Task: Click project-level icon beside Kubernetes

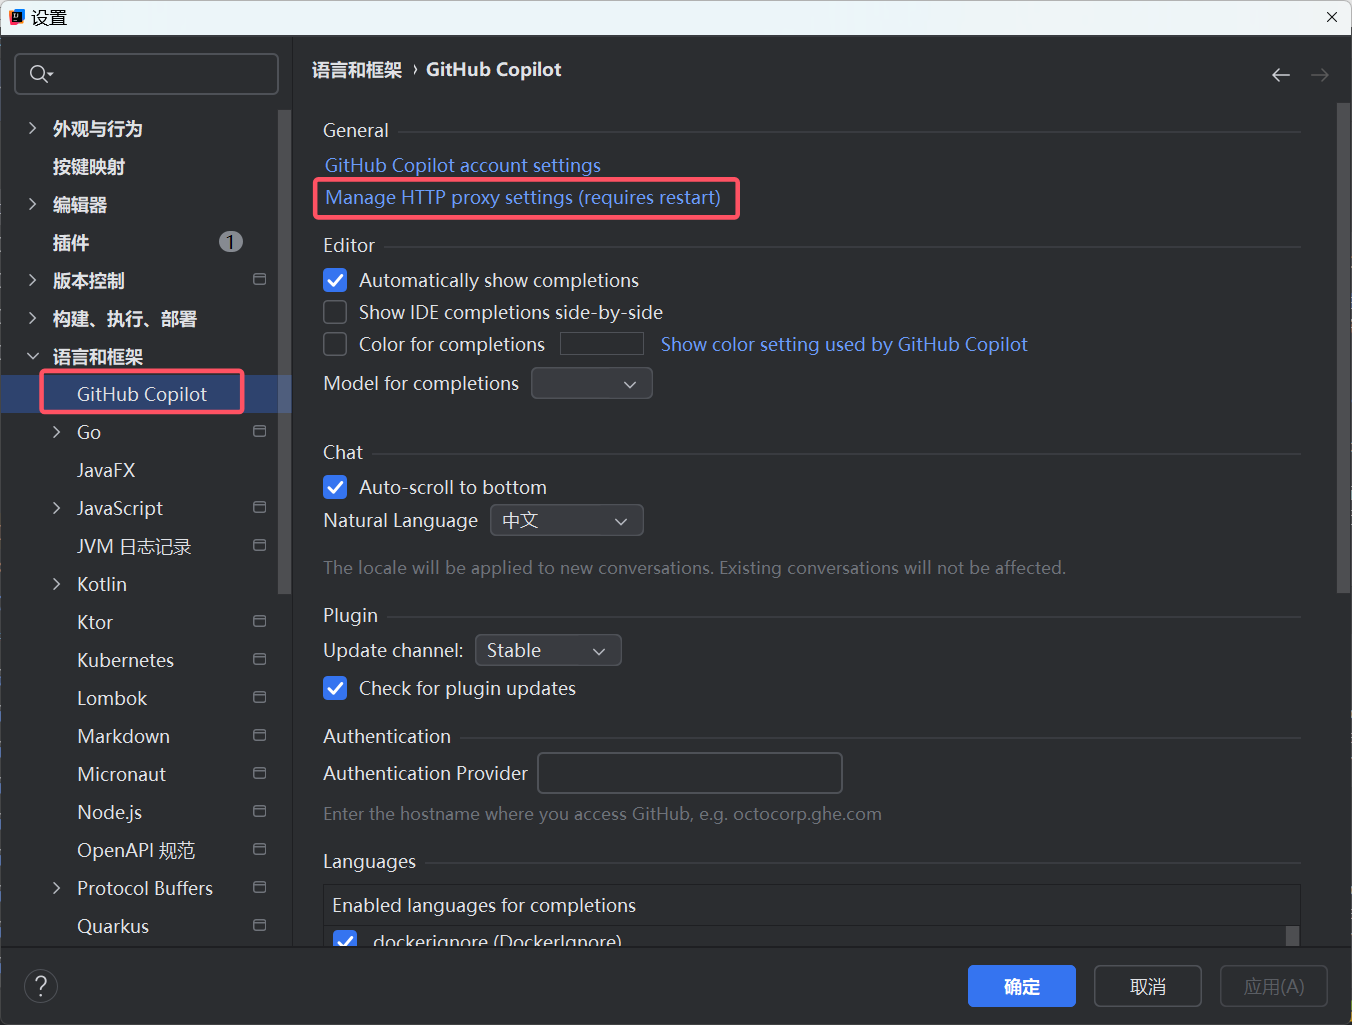Action: [x=260, y=659]
